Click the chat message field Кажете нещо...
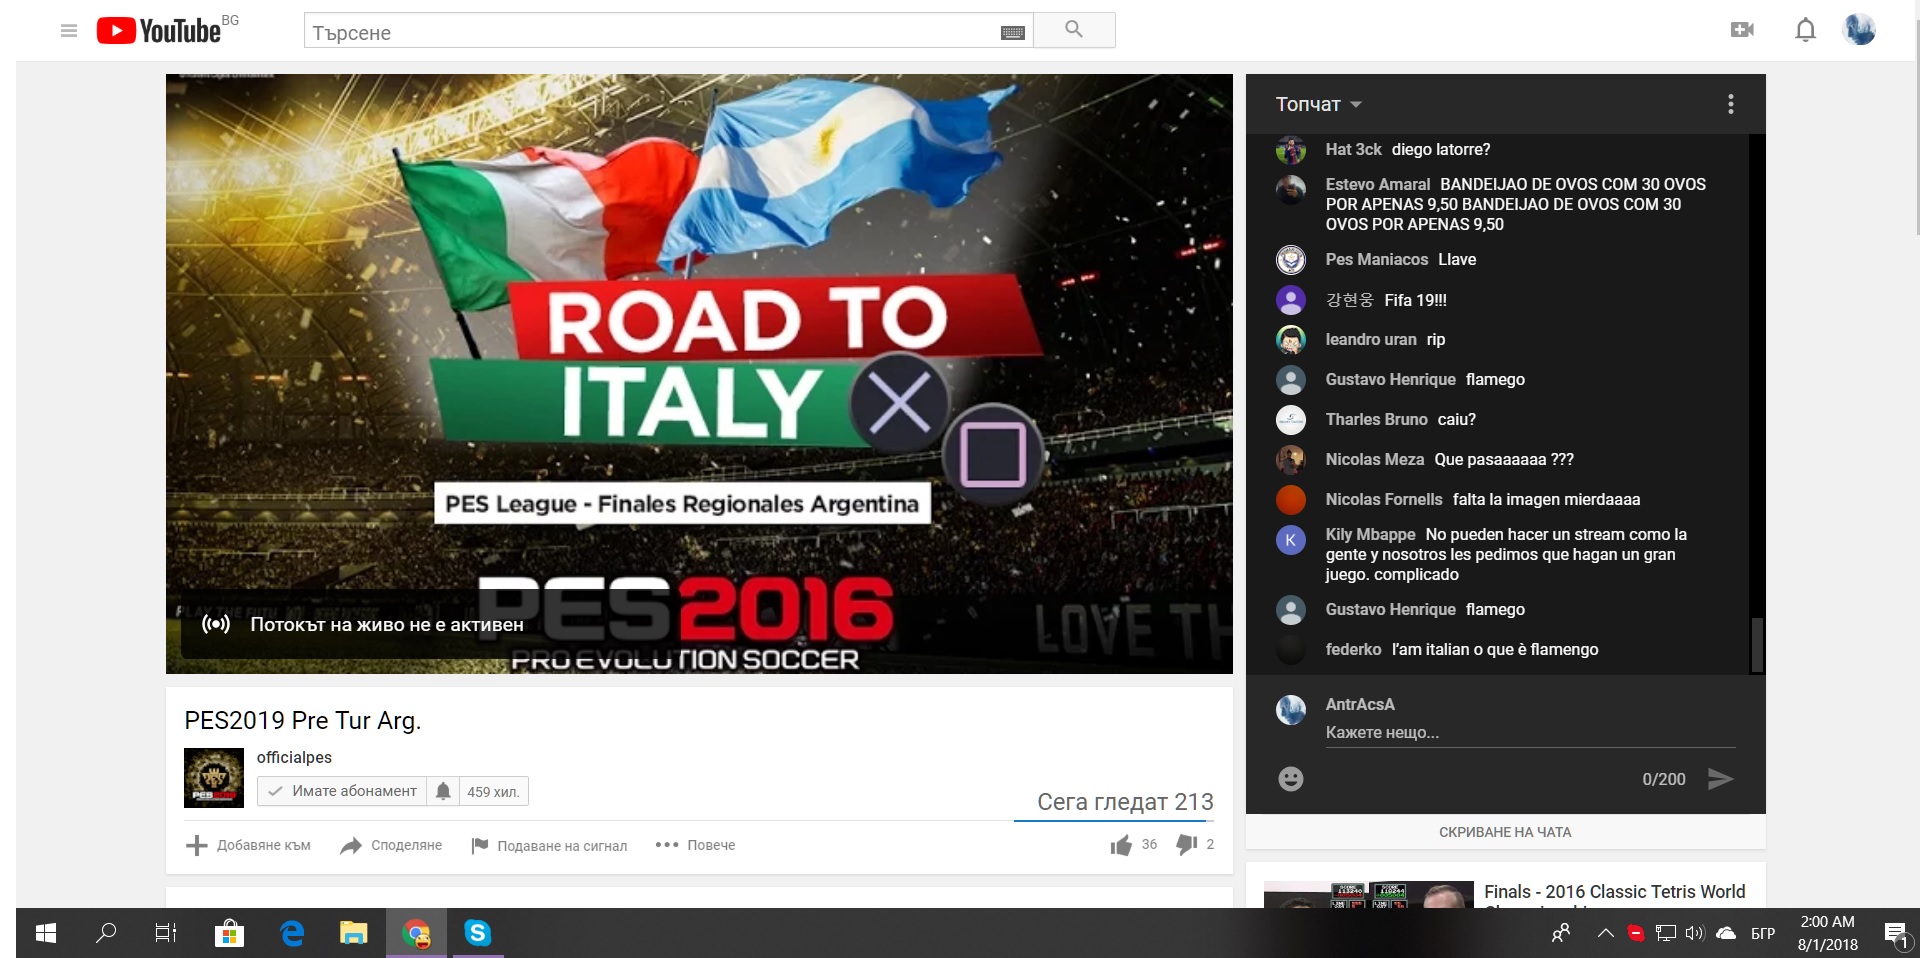 [x=1530, y=733]
